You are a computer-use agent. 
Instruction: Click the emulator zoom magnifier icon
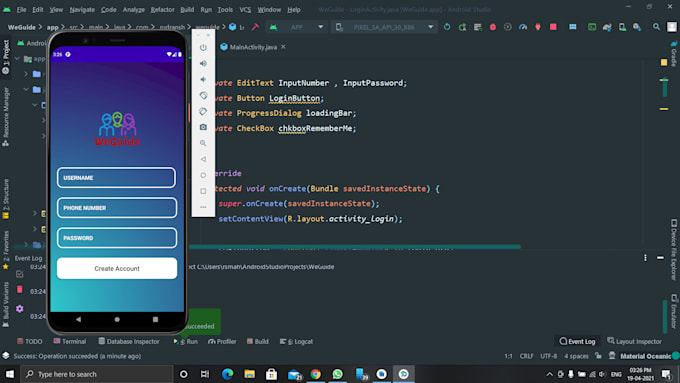point(203,143)
